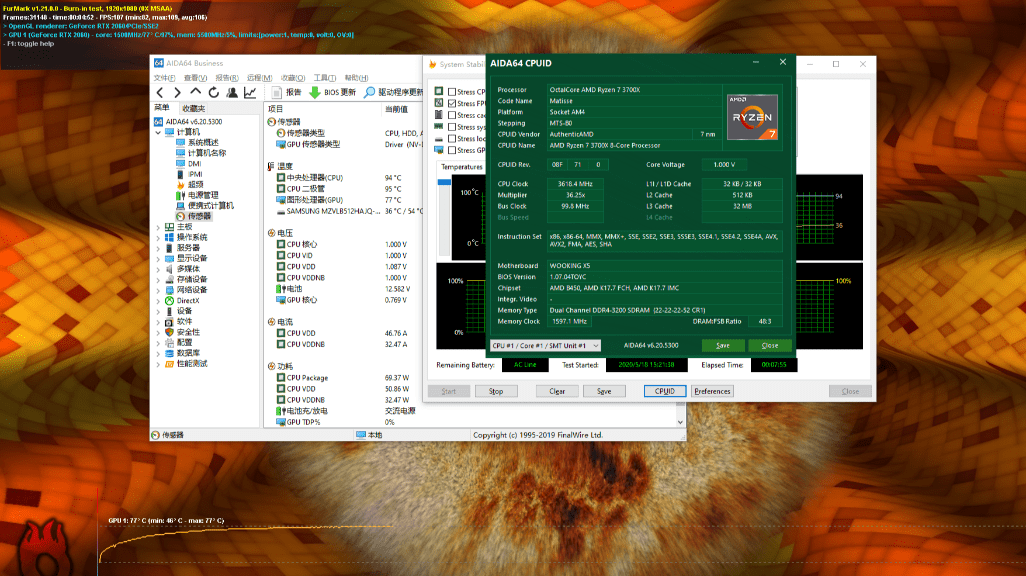Open the CPU #1 / Core #1 dropdown
This screenshot has height=576, width=1026.
click(545, 346)
